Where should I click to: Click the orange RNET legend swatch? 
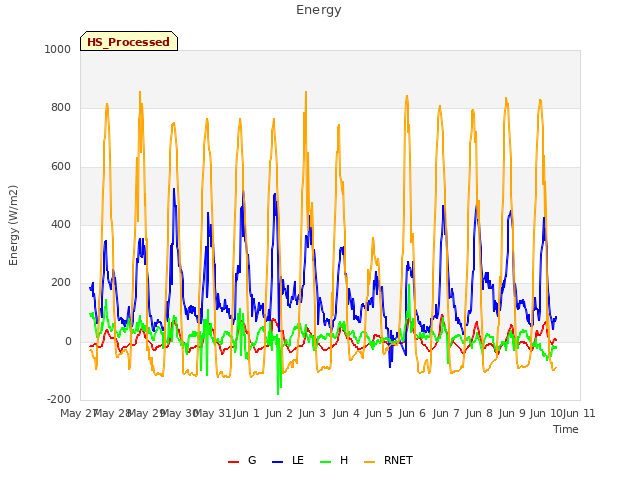(369, 462)
